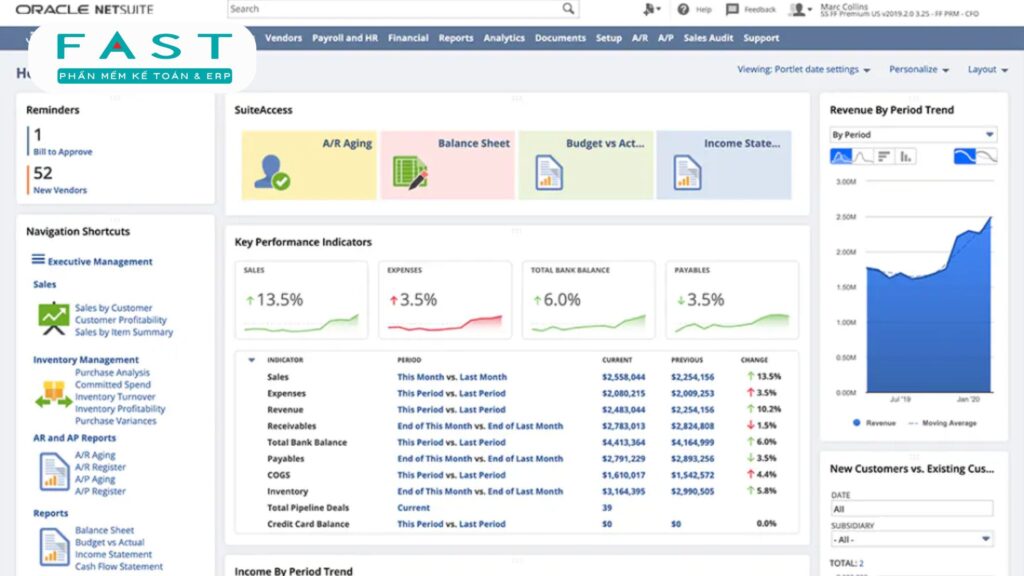This screenshot has height=576, width=1024.
Task: Click the Bill to Approve reminder
Action: click(63, 152)
